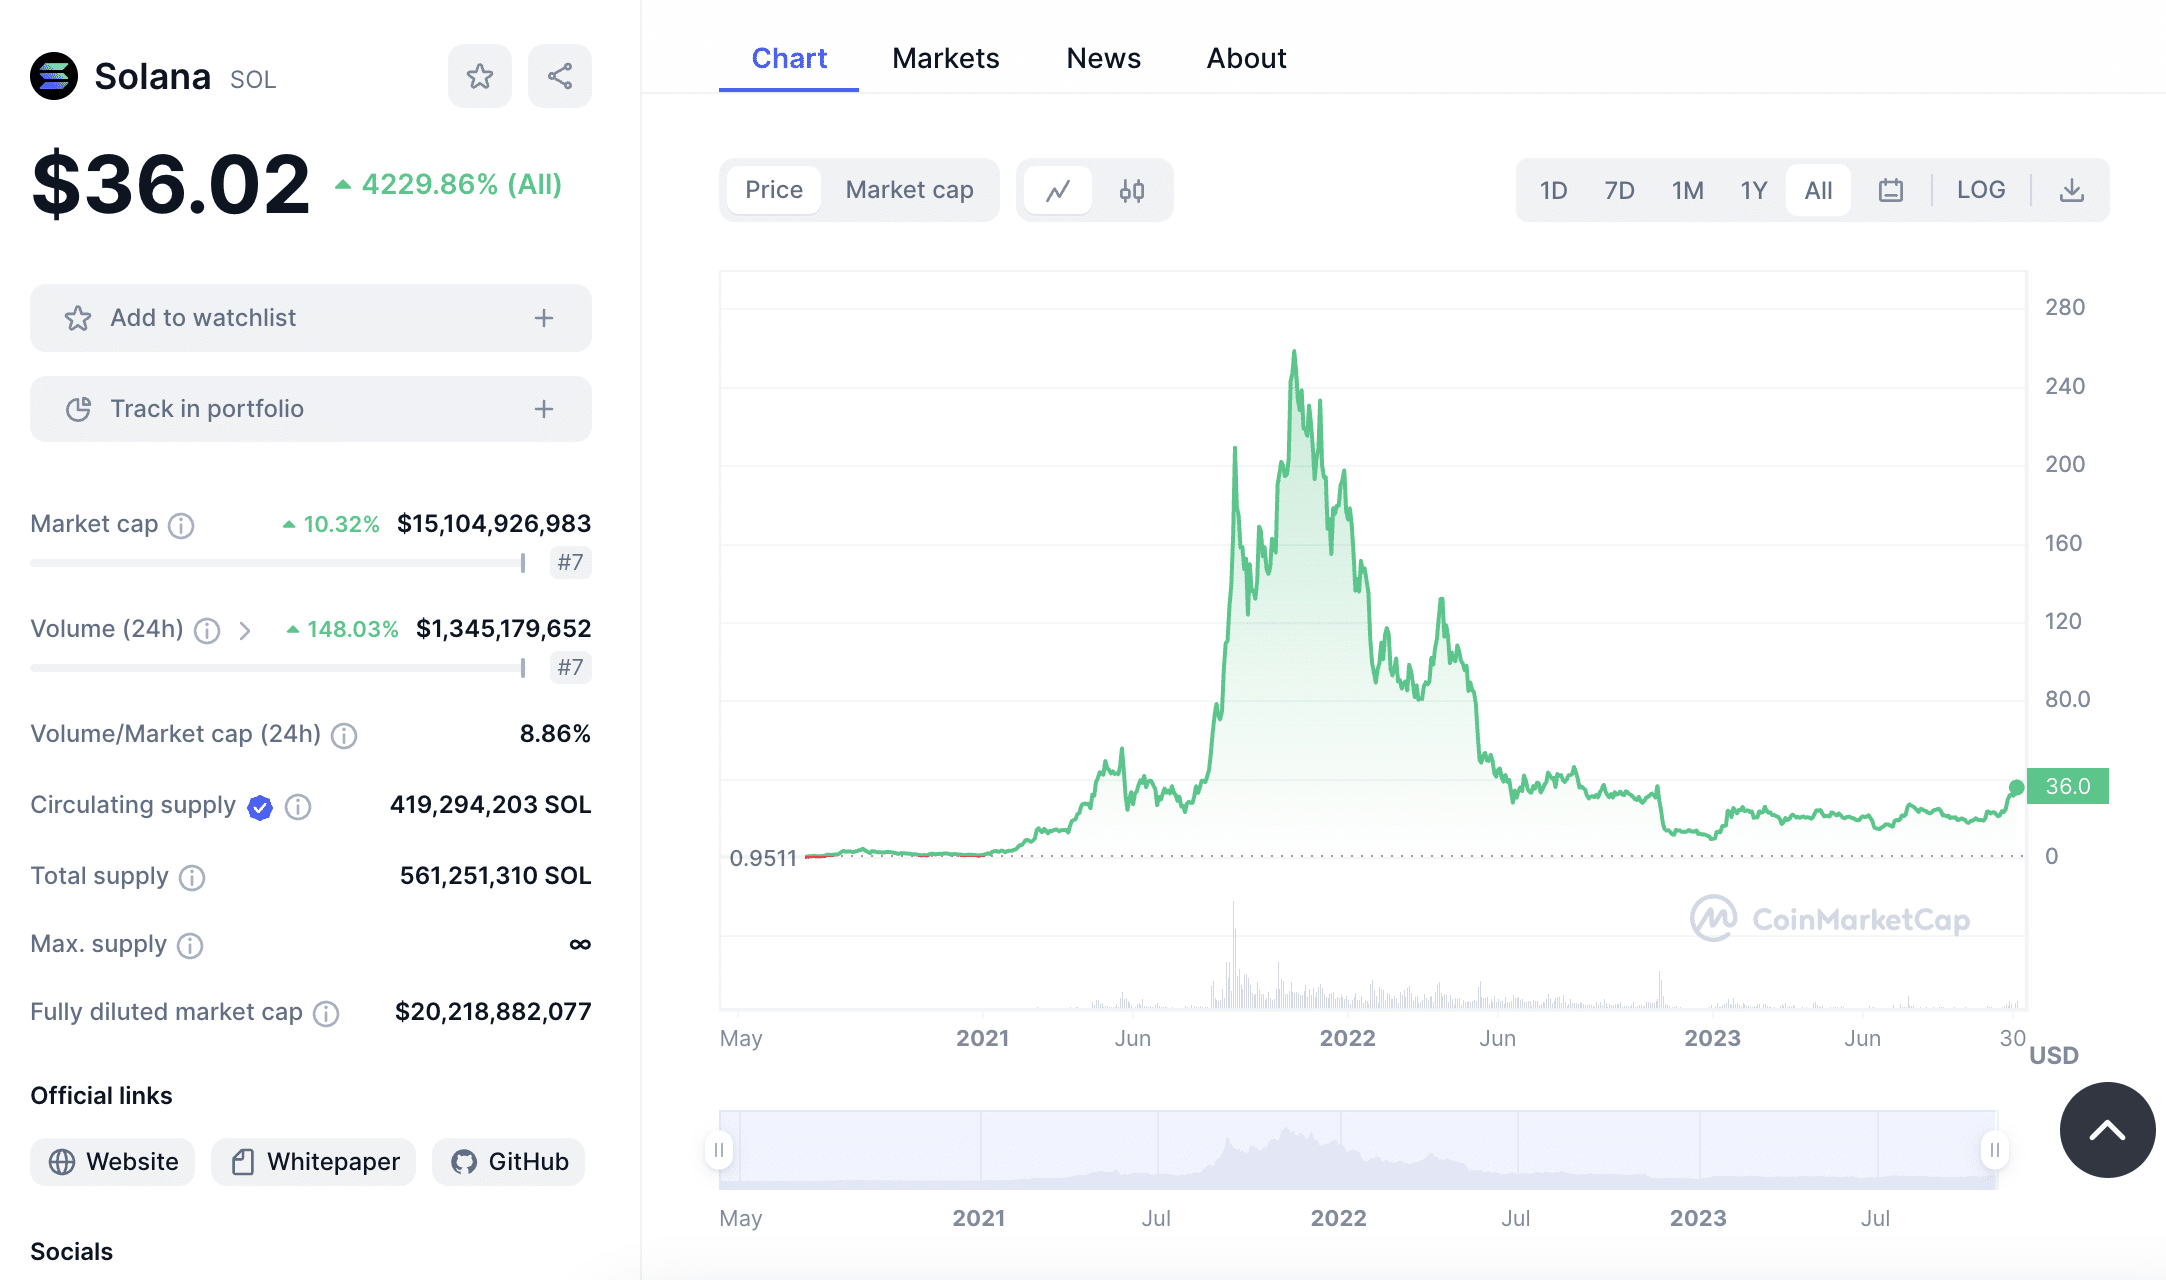The width and height of the screenshot is (2166, 1280).
Task: Open the official Website link
Action: coord(113,1162)
